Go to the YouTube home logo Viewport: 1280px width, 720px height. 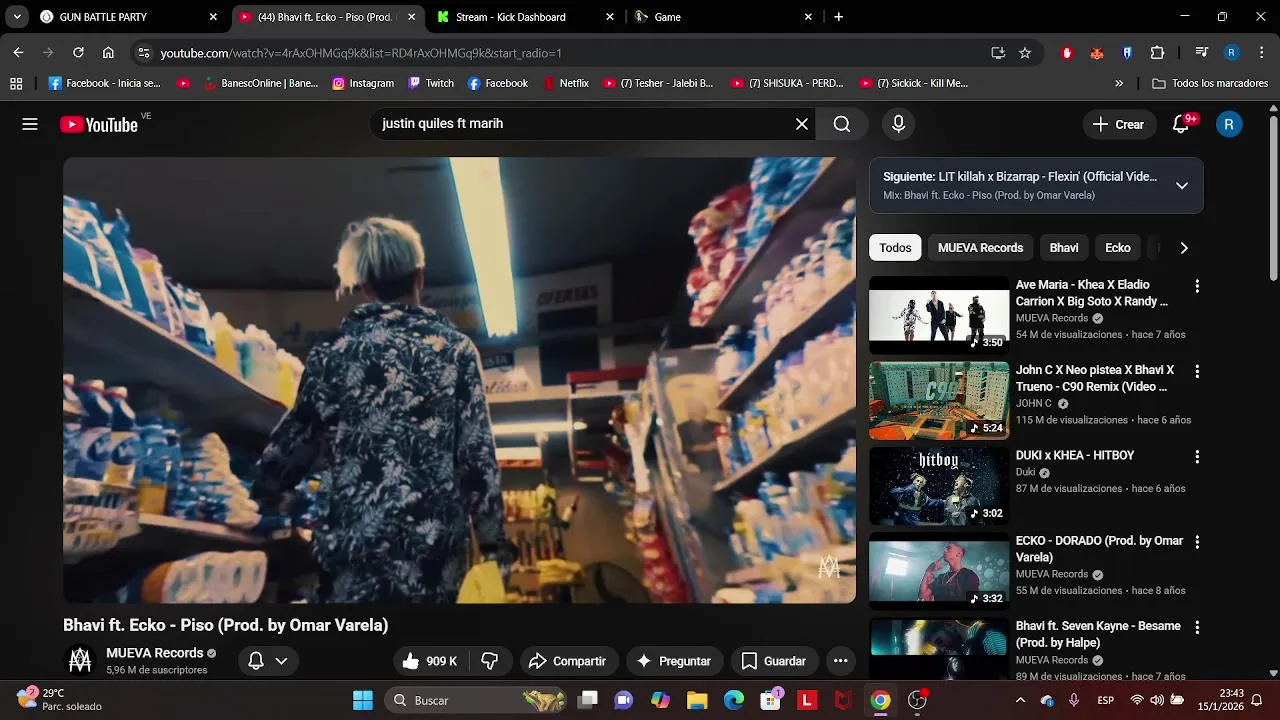[x=99, y=124]
